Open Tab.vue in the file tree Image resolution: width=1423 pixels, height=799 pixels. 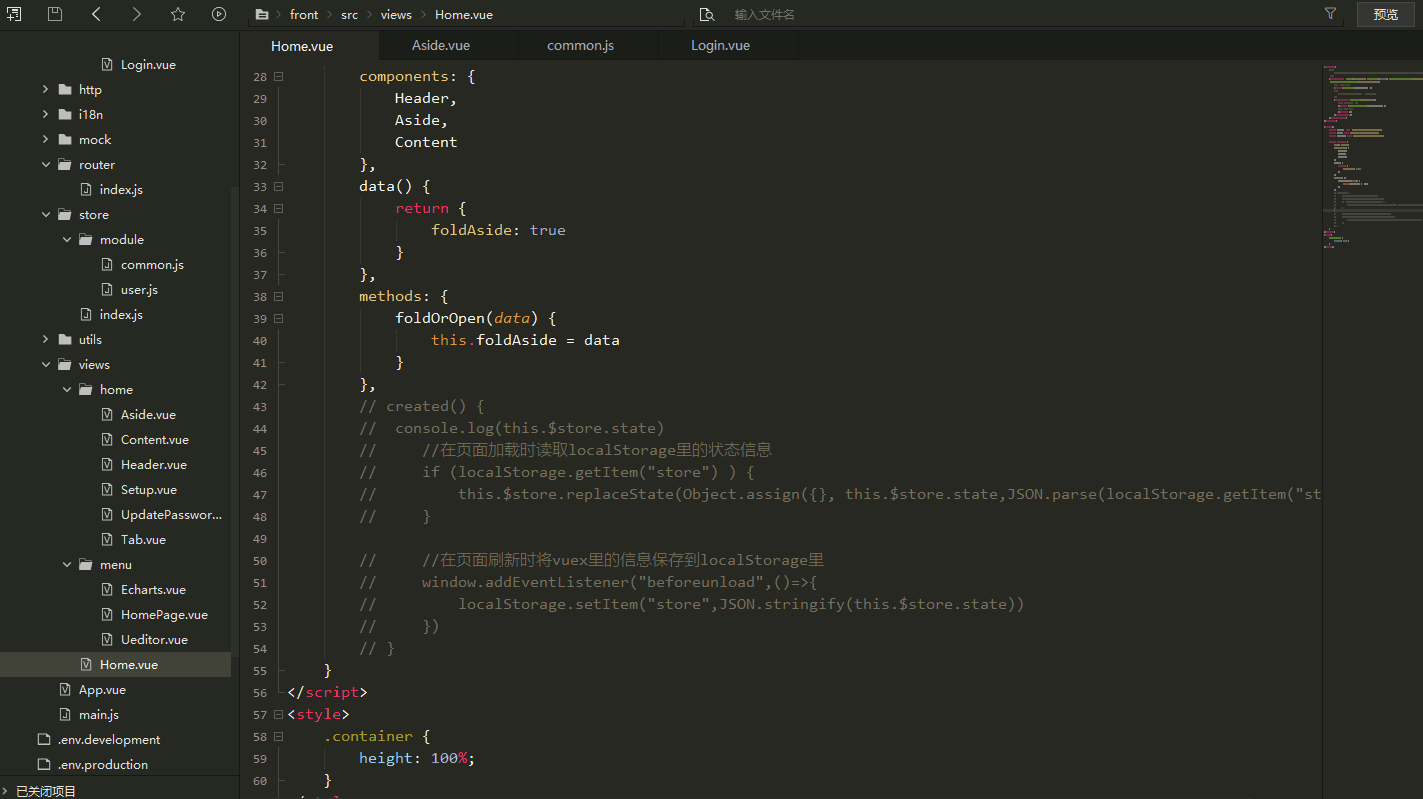click(143, 539)
